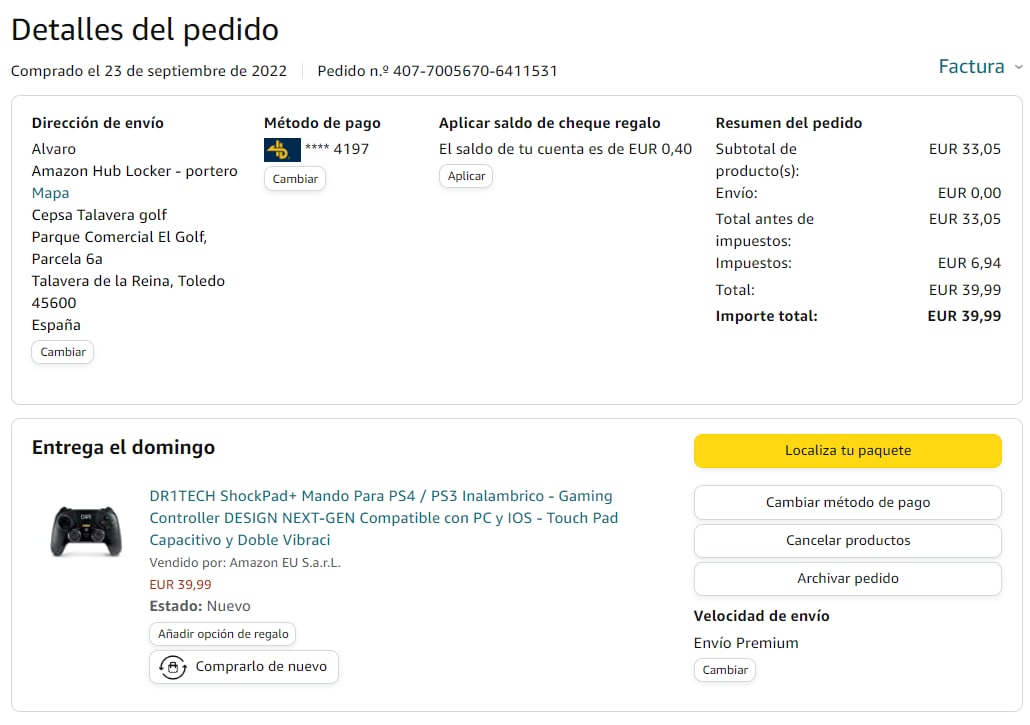Open the Mapa link for locker
Image resolution: width=1030 pixels, height=725 pixels.
50,193
